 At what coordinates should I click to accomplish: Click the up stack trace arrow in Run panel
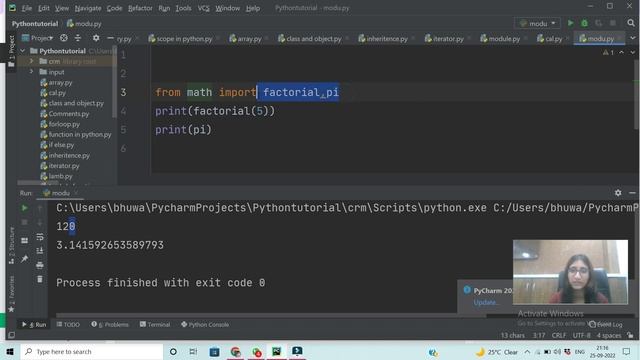pyautogui.click(x=40, y=208)
